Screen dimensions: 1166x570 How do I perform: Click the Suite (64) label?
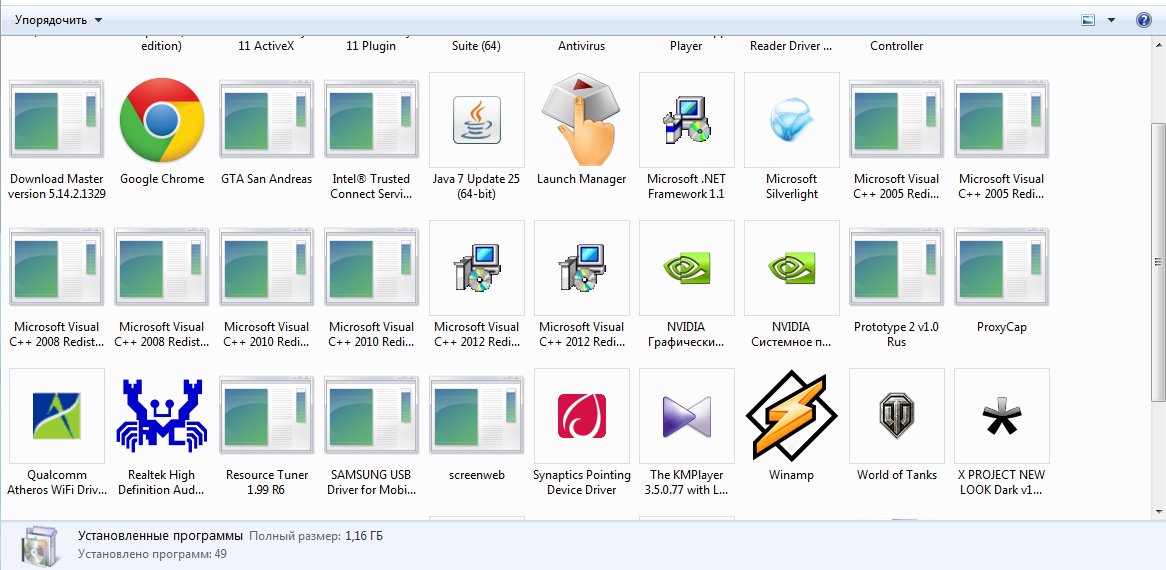coord(477,45)
